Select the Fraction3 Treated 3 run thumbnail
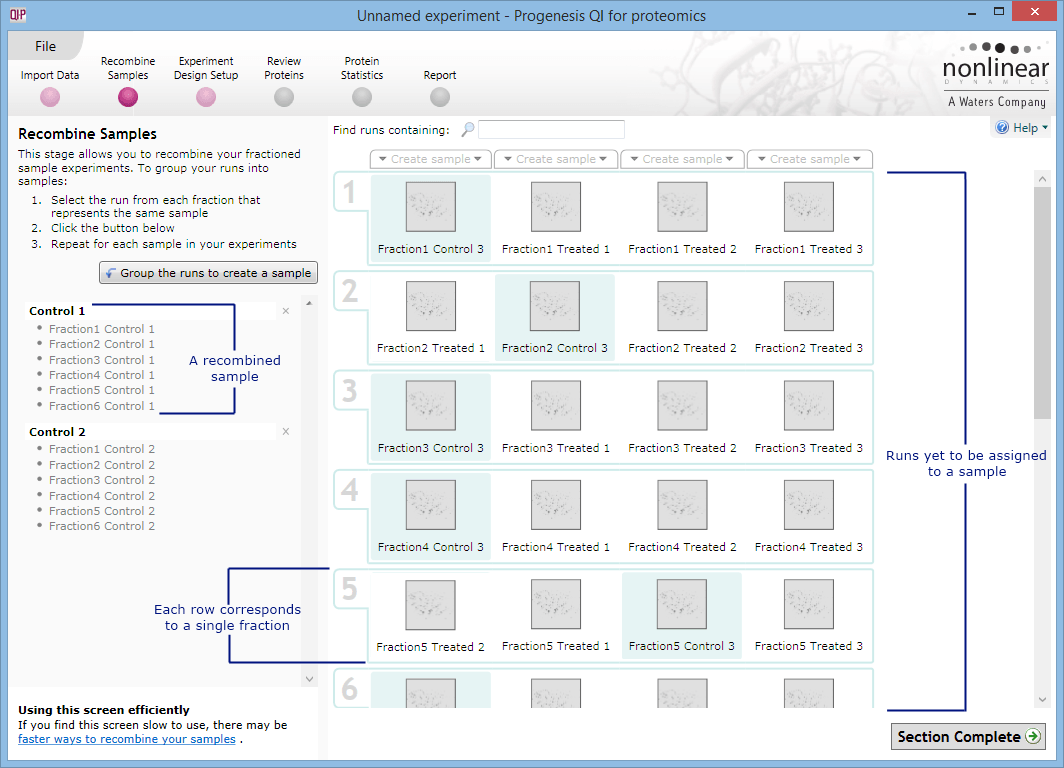 pyautogui.click(x=809, y=406)
